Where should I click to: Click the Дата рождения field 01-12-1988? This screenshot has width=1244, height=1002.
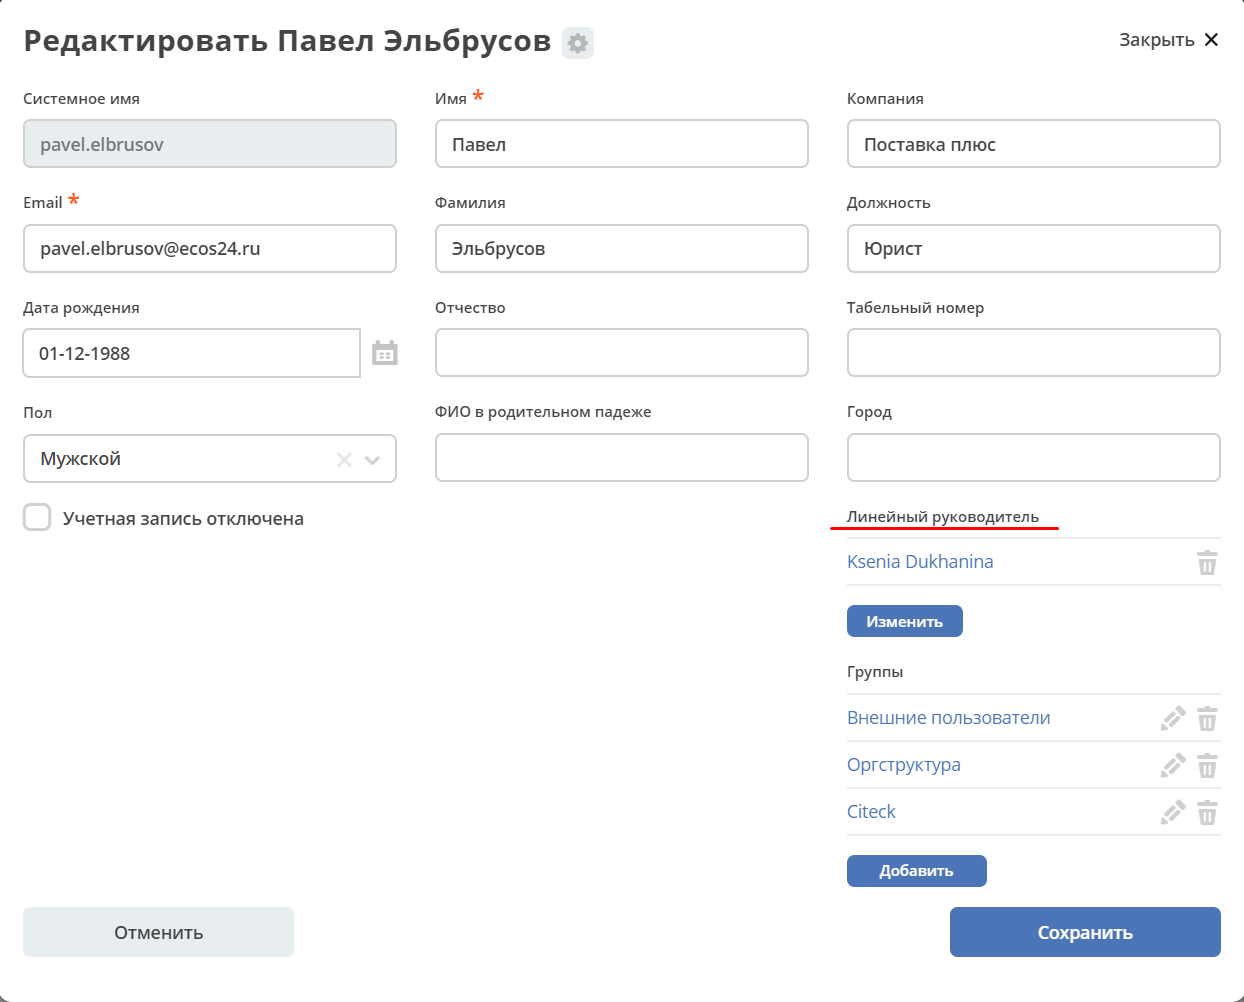191,353
